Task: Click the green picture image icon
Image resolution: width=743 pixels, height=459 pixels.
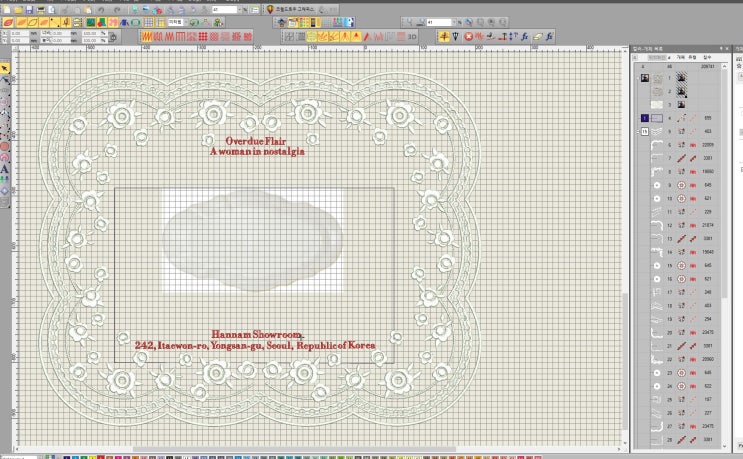Action: [90, 22]
